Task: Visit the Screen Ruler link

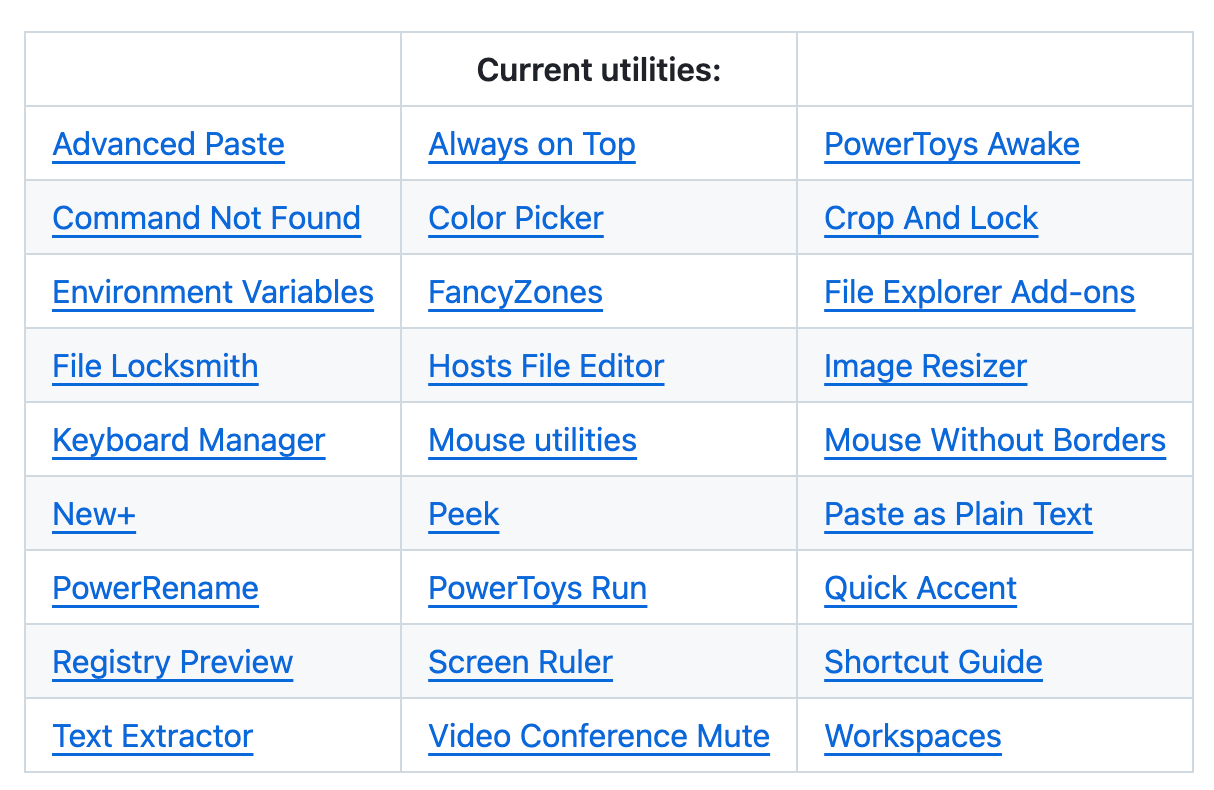Action: [521, 662]
